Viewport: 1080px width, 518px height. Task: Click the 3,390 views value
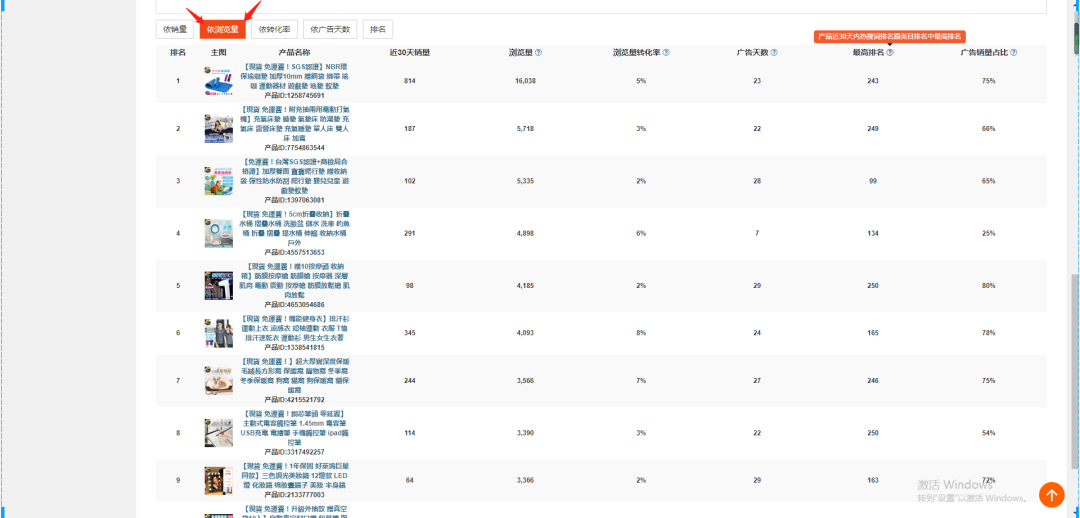pos(525,433)
